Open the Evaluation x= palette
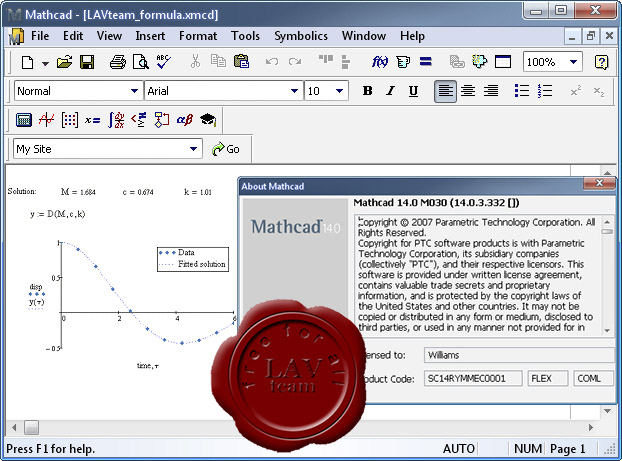 [x=92, y=120]
